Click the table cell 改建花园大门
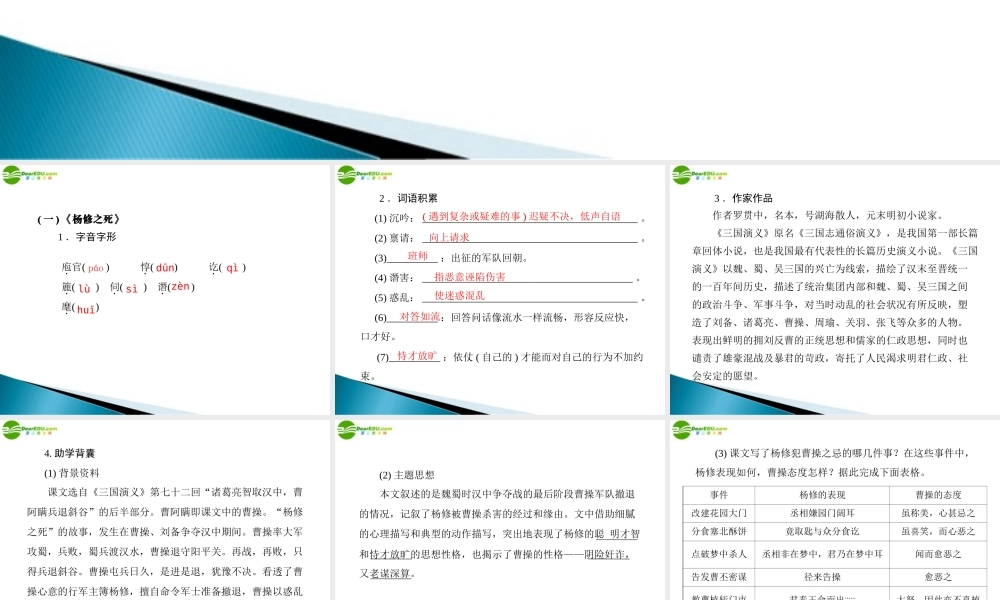The height and width of the screenshot is (600, 1000). click(x=719, y=513)
